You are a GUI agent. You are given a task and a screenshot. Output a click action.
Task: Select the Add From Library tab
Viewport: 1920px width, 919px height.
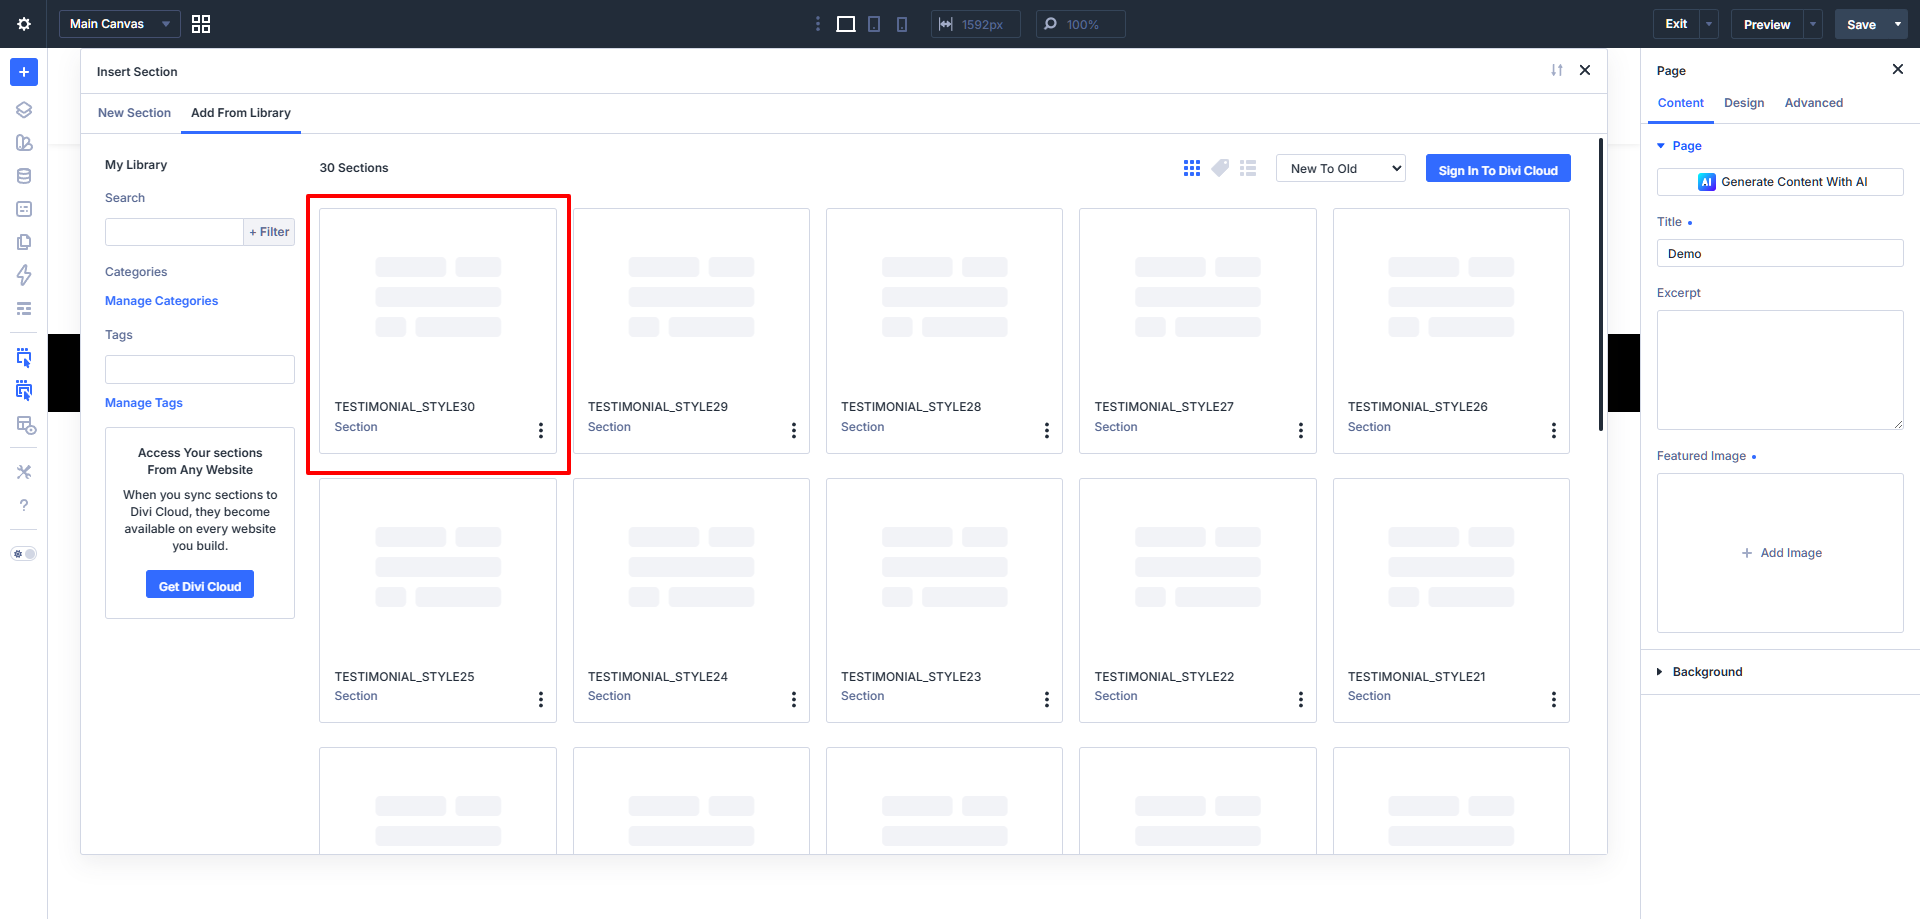pos(241,113)
